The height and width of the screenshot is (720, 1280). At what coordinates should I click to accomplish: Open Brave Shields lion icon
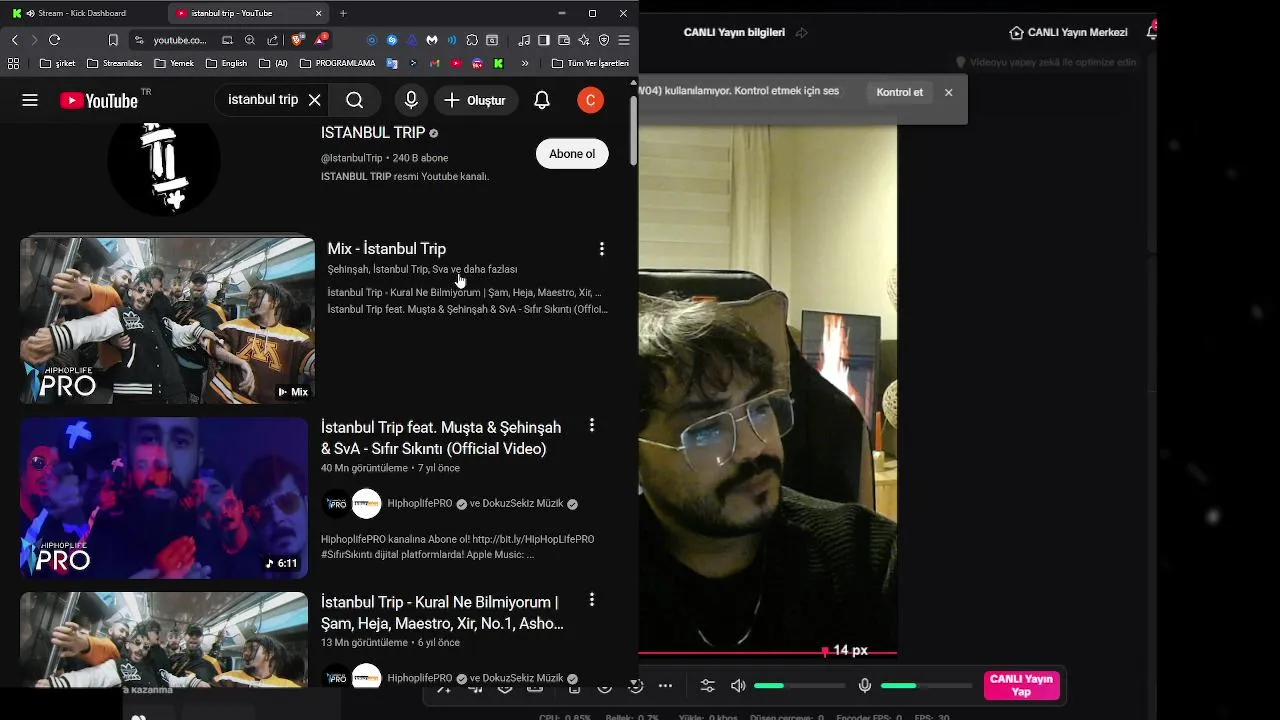[298, 40]
